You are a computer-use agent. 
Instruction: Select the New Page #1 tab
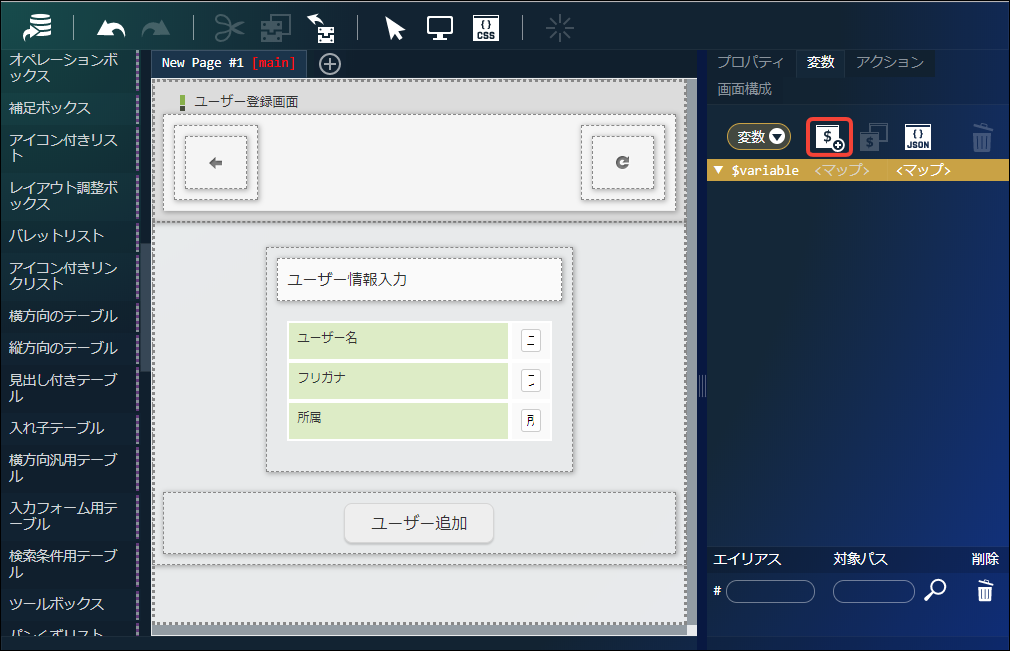coord(228,63)
